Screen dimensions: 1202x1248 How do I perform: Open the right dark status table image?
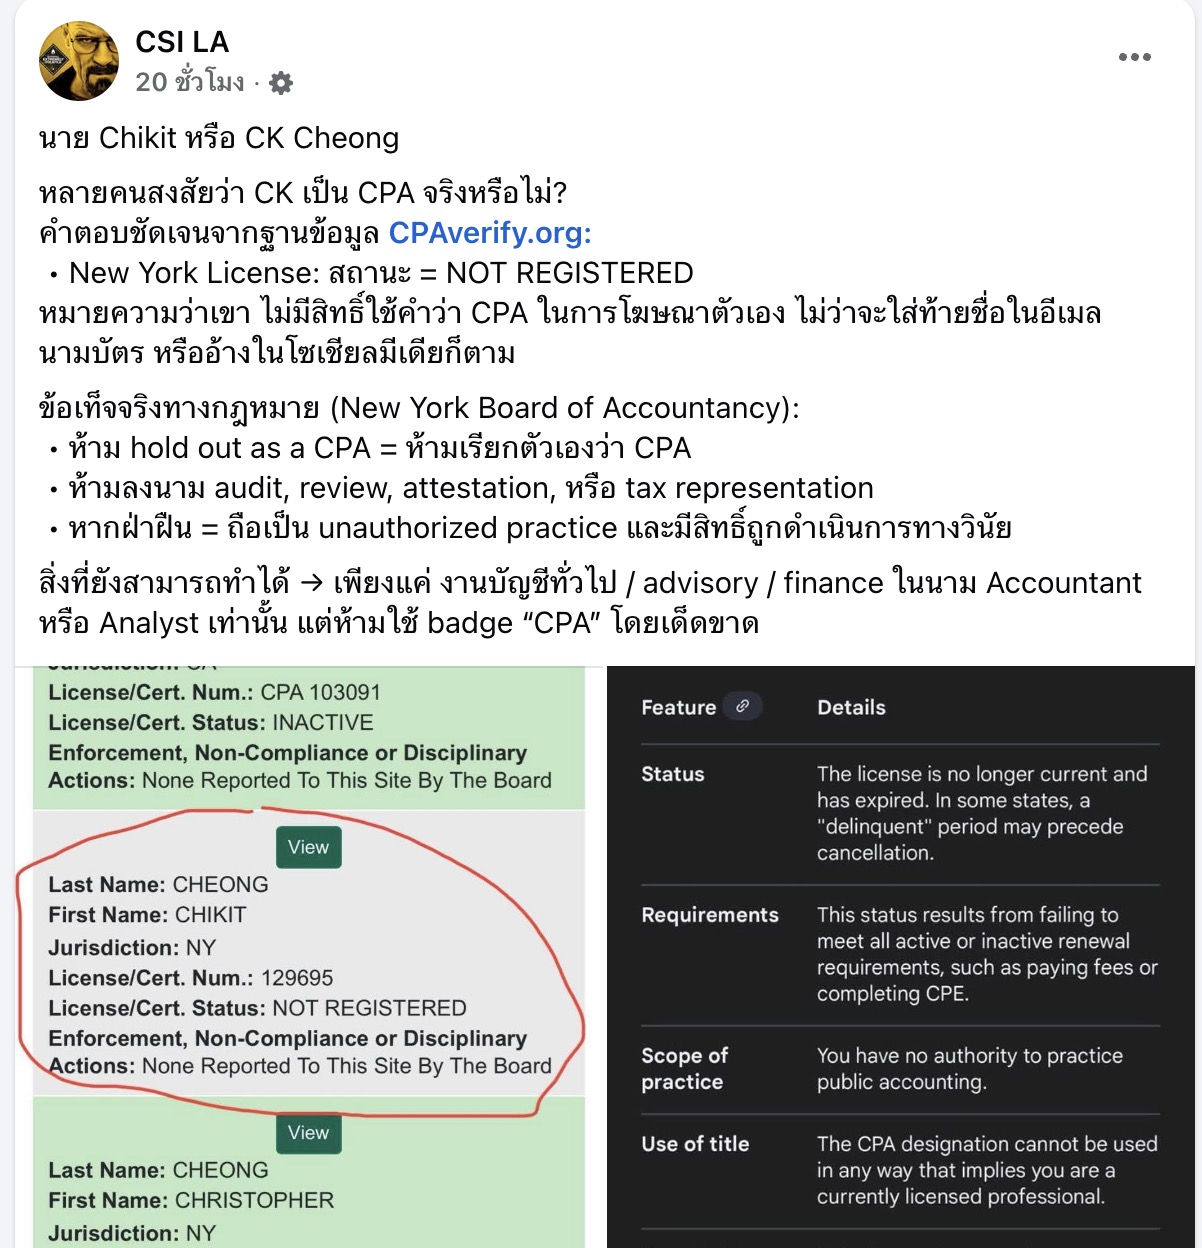pos(900,957)
